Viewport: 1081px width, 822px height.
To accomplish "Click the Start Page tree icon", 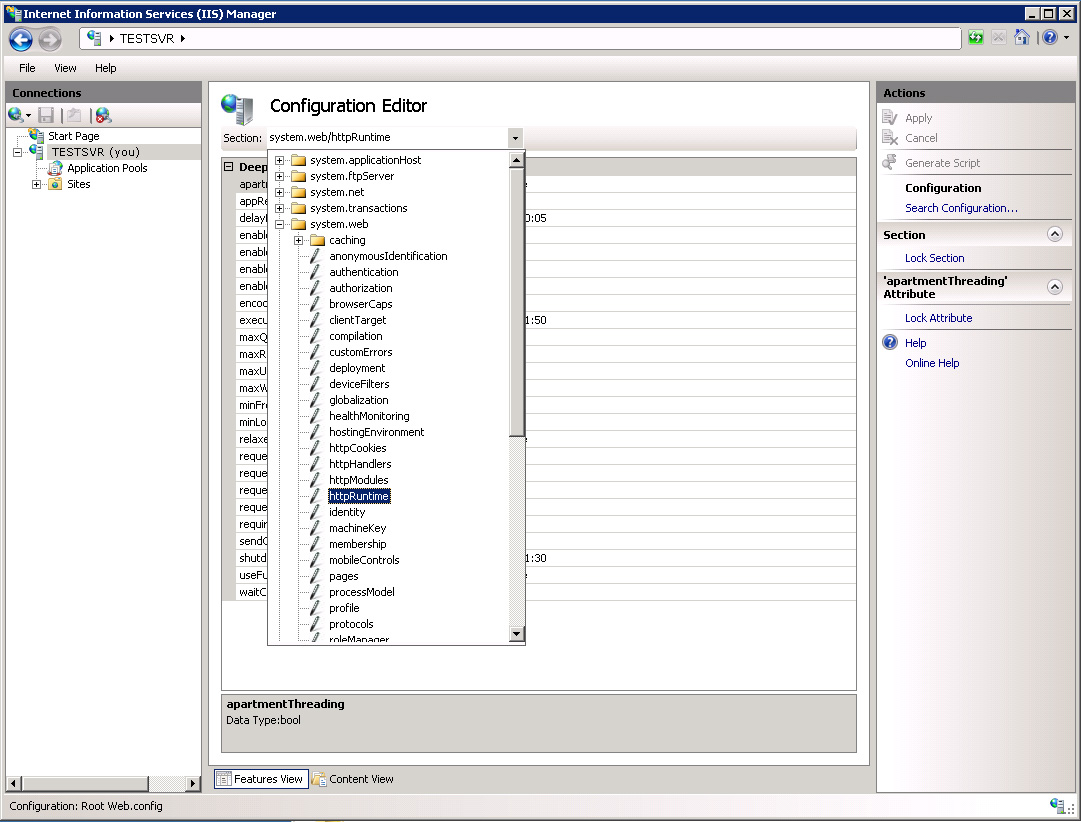I will coord(37,135).
